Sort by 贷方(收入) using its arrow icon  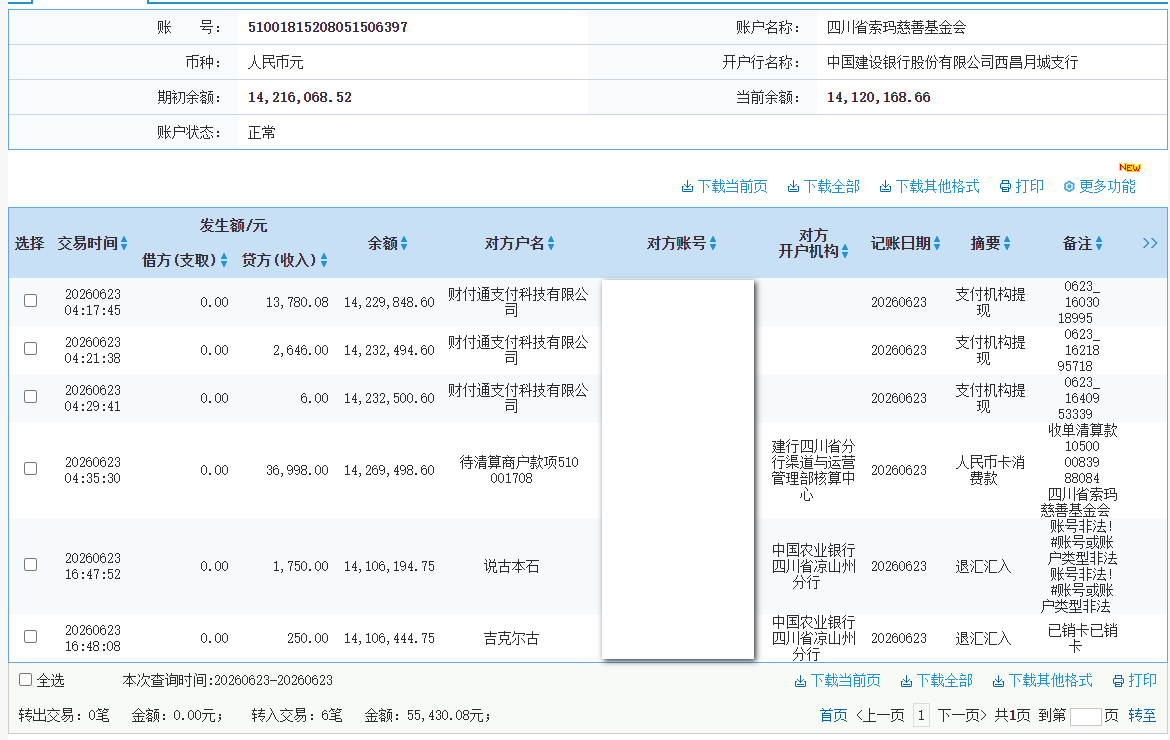pyautogui.click(x=324, y=260)
